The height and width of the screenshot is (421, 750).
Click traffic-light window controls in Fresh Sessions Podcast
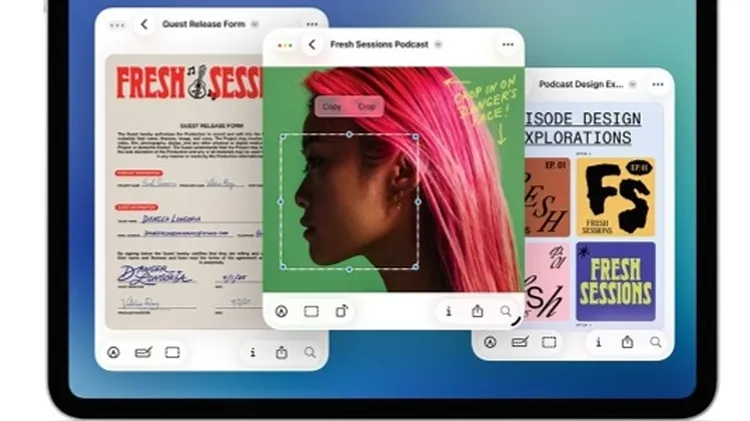pyautogui.click(x=285, y=45)
